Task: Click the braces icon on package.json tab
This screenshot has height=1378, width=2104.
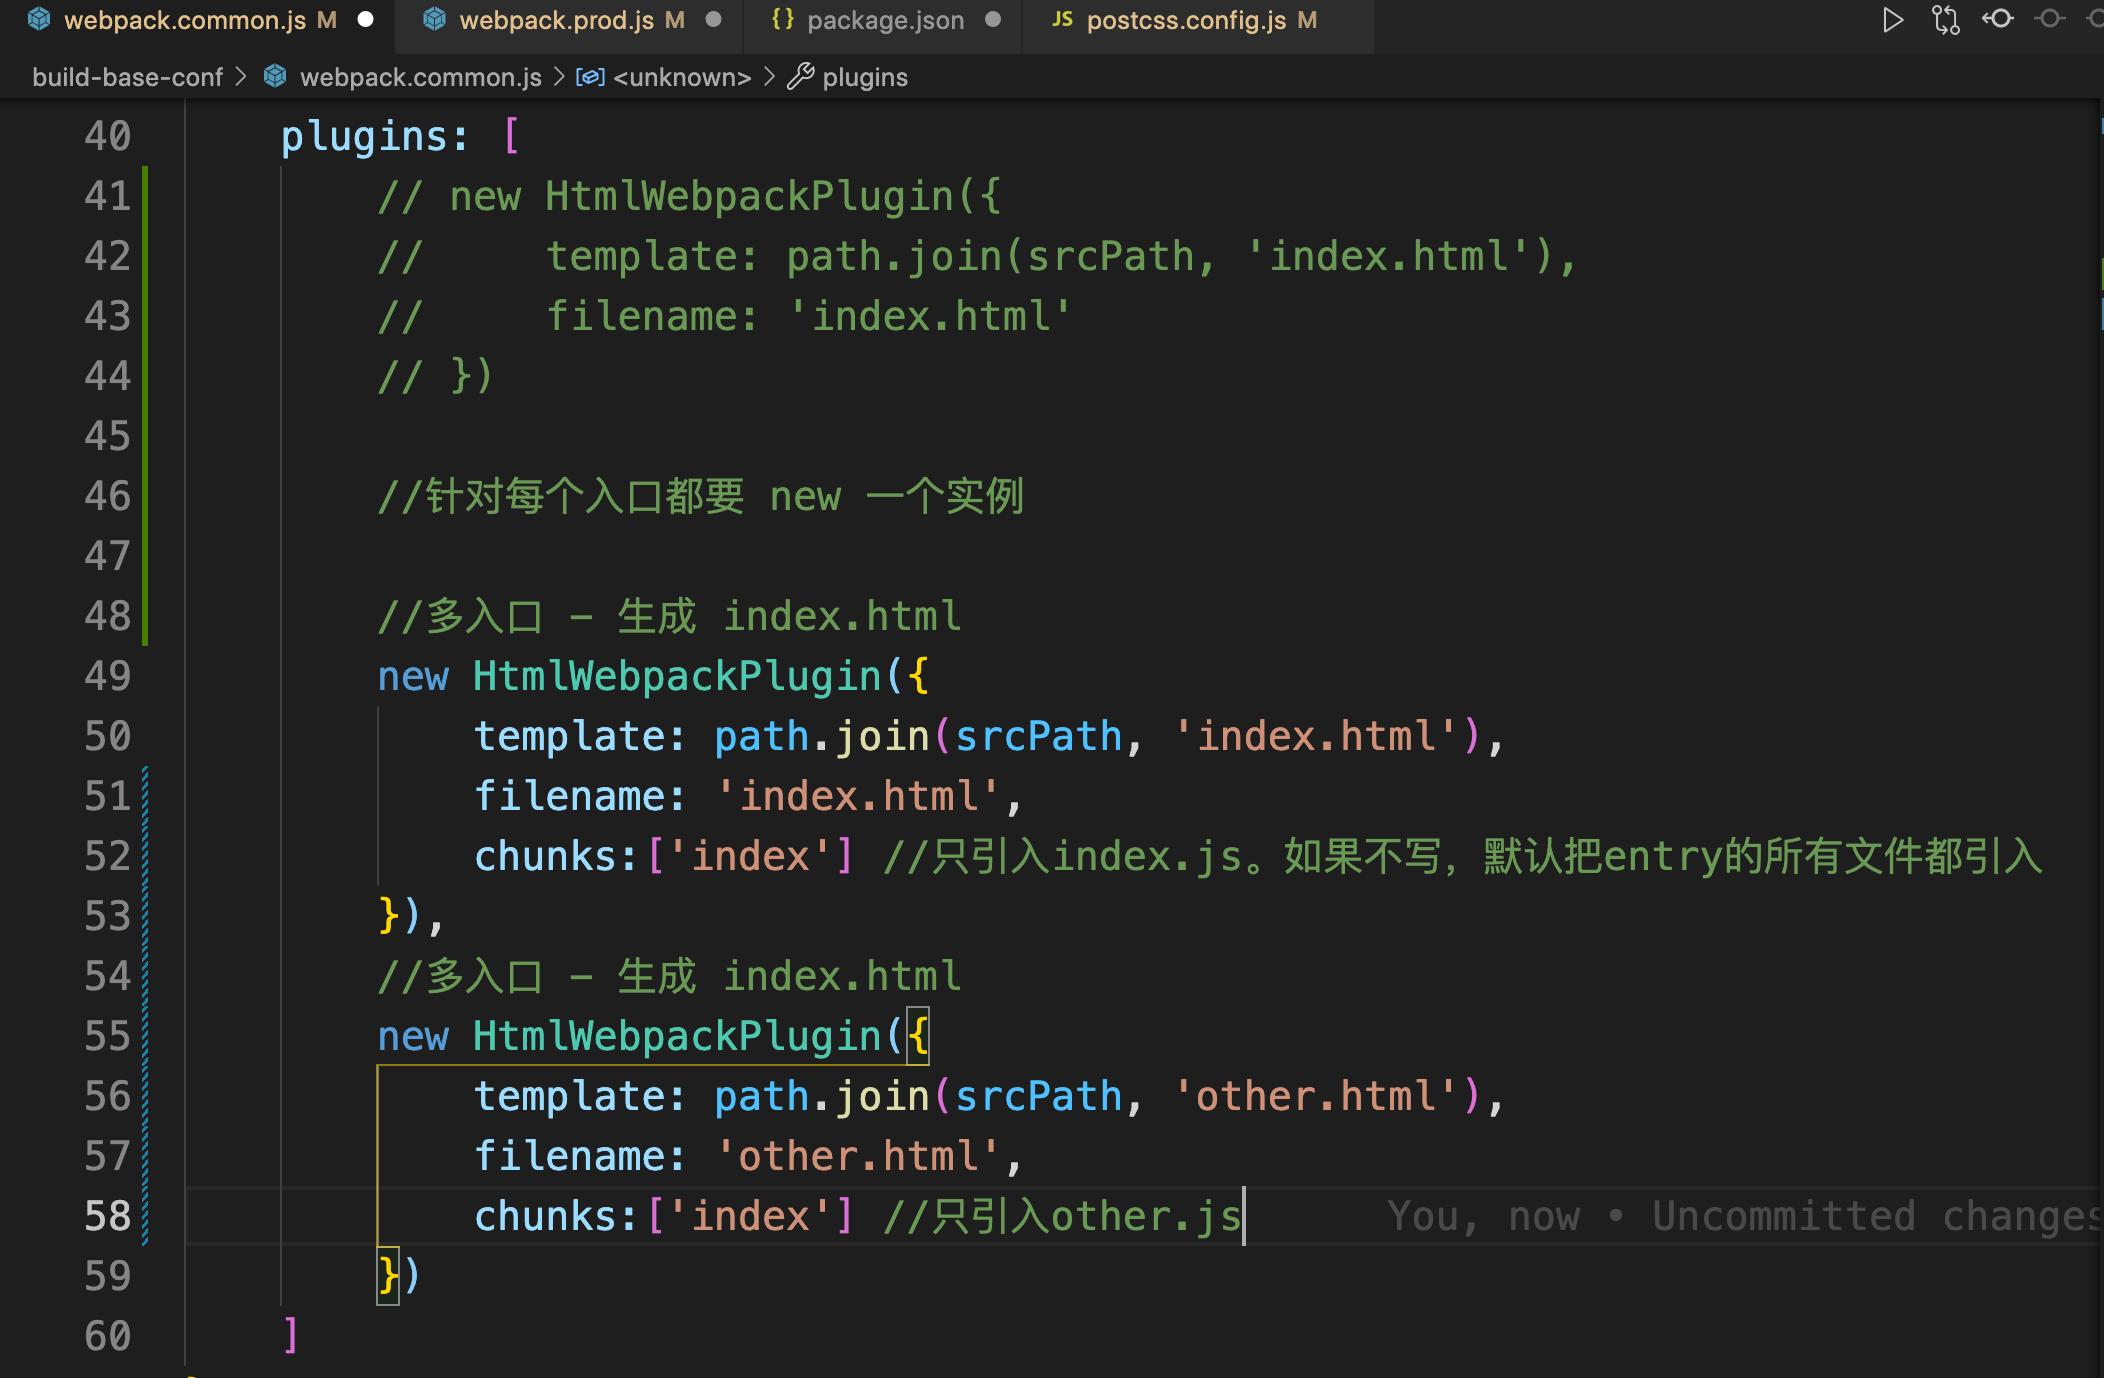Action: tap(784, 19)
